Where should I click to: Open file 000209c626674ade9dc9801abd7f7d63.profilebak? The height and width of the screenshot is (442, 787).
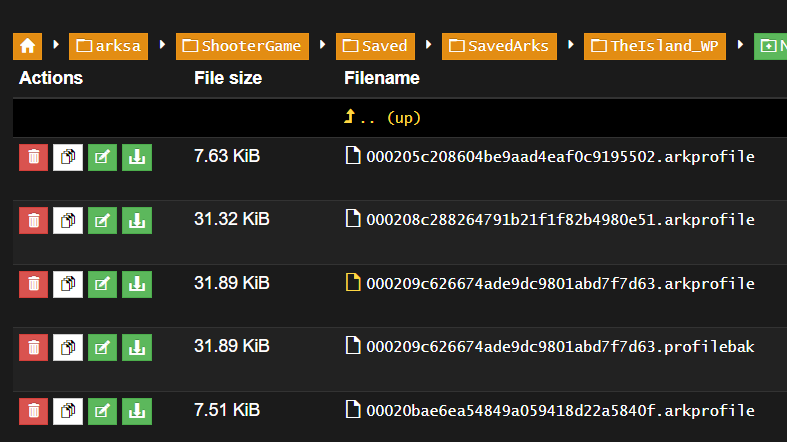(x=560, y=347)
